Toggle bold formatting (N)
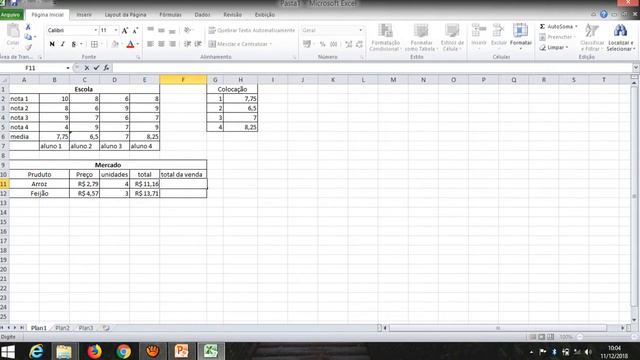The image size is (640, 360). 52,44
